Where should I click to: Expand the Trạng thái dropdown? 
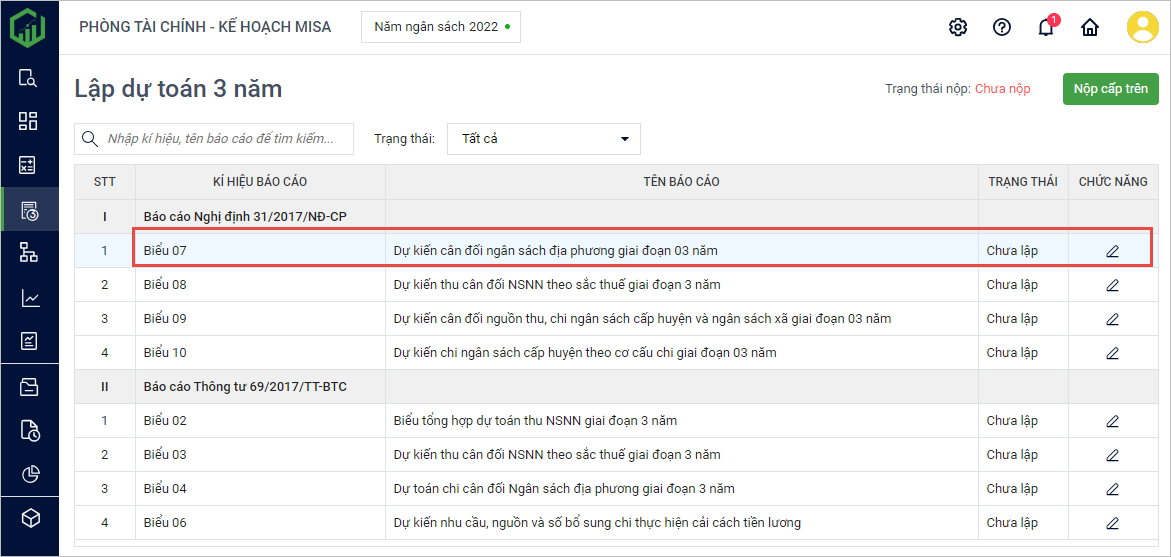[543, 139]
